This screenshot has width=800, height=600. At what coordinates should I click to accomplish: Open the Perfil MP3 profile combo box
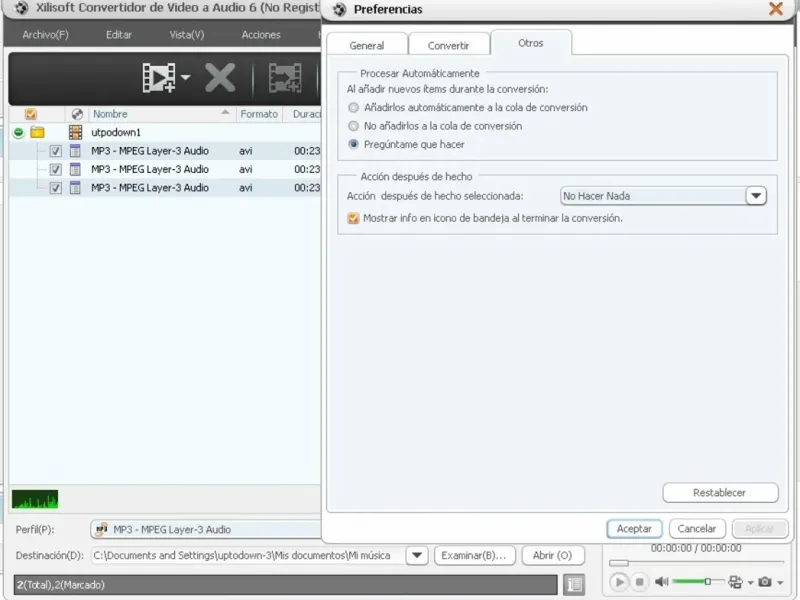[206, 530]
